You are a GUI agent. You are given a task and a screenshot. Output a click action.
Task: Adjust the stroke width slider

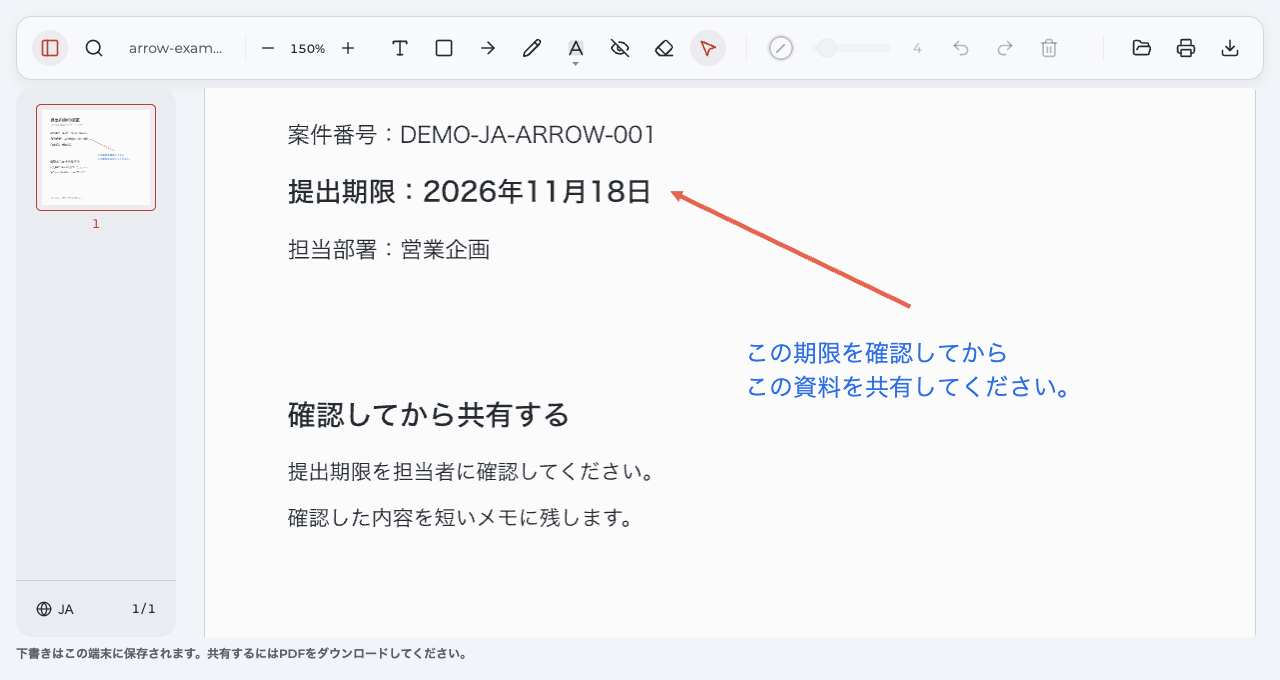(x=851, y=48)
